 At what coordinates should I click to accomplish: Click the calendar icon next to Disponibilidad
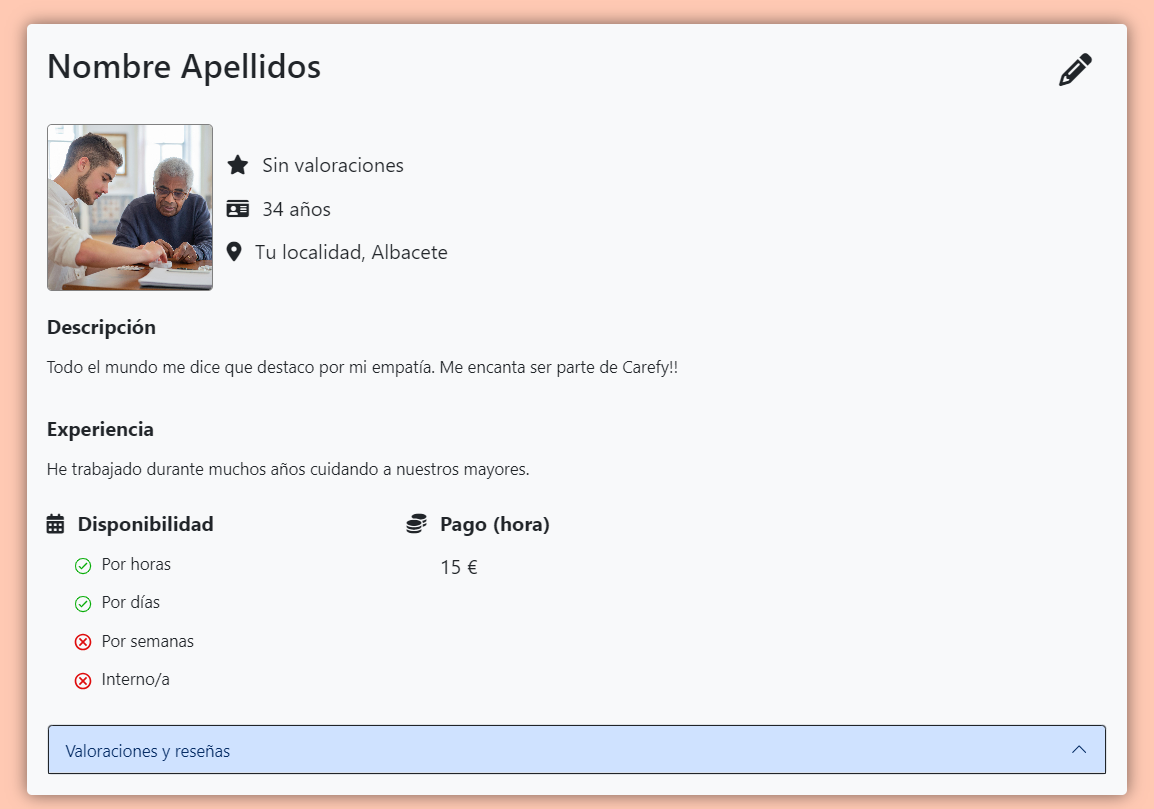[55, 523]
